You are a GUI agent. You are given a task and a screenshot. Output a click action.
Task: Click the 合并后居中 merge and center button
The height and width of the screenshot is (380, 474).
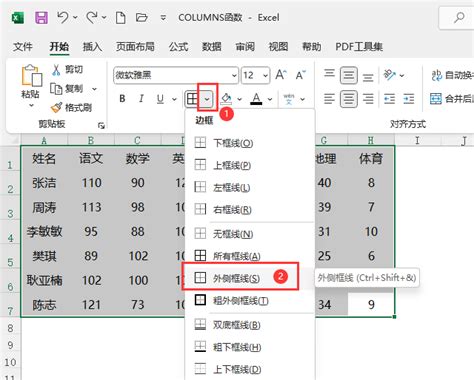pos(452,99)
